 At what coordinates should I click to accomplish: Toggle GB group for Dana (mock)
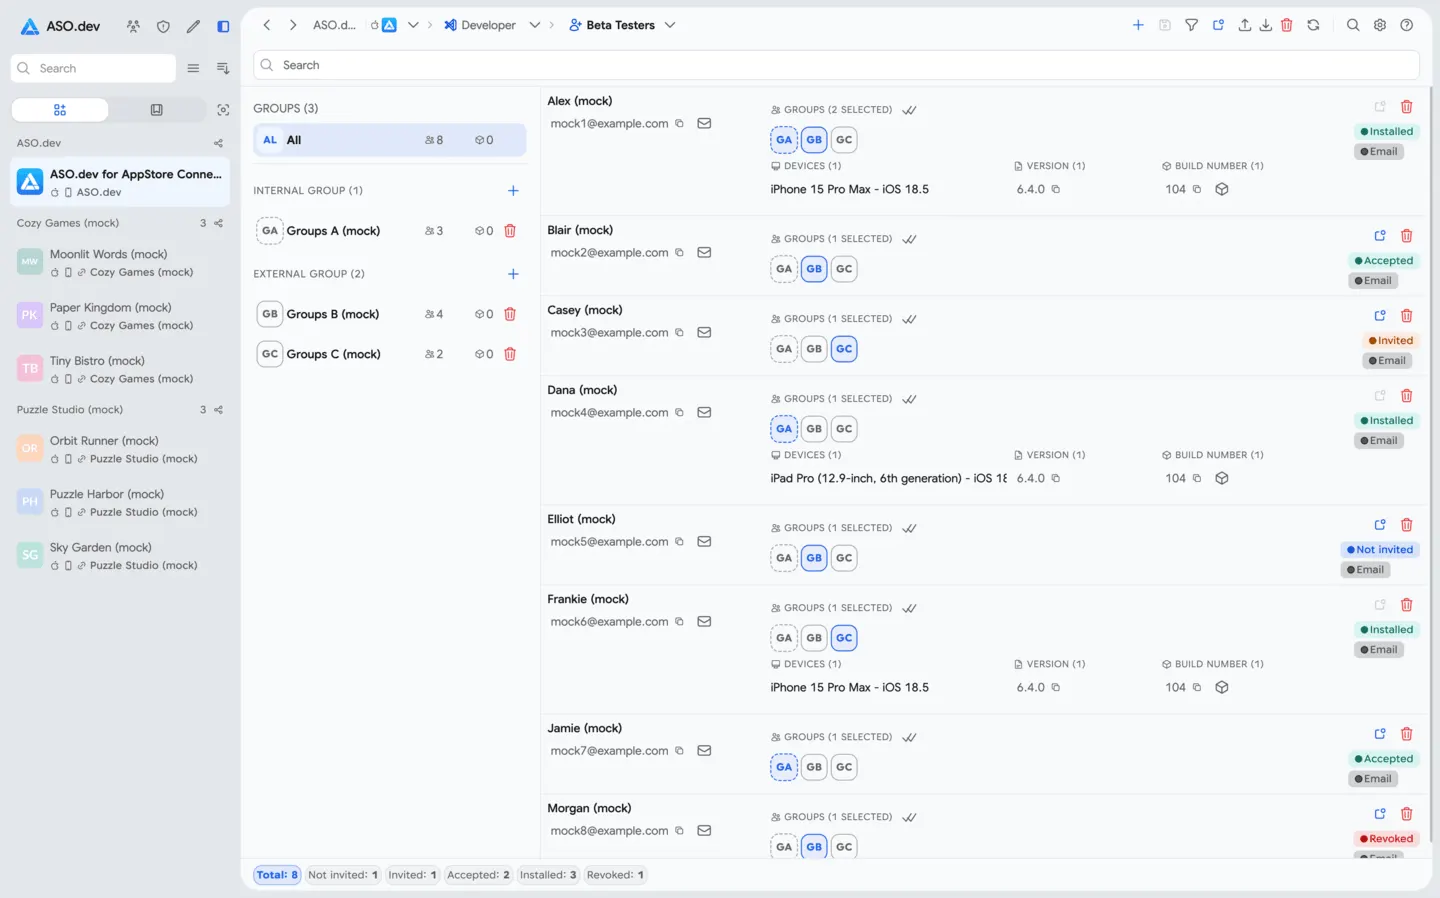[814, 429]
